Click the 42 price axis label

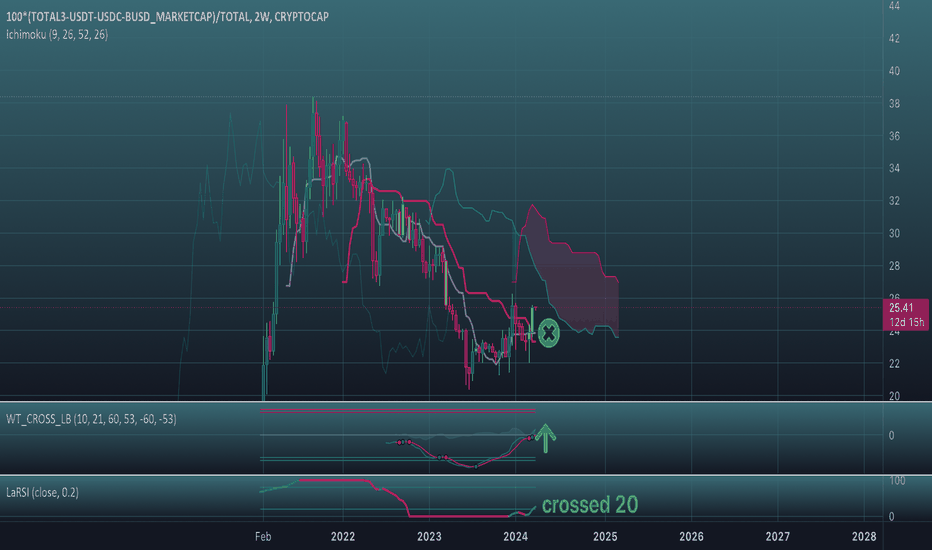click(x=894, y=38)
